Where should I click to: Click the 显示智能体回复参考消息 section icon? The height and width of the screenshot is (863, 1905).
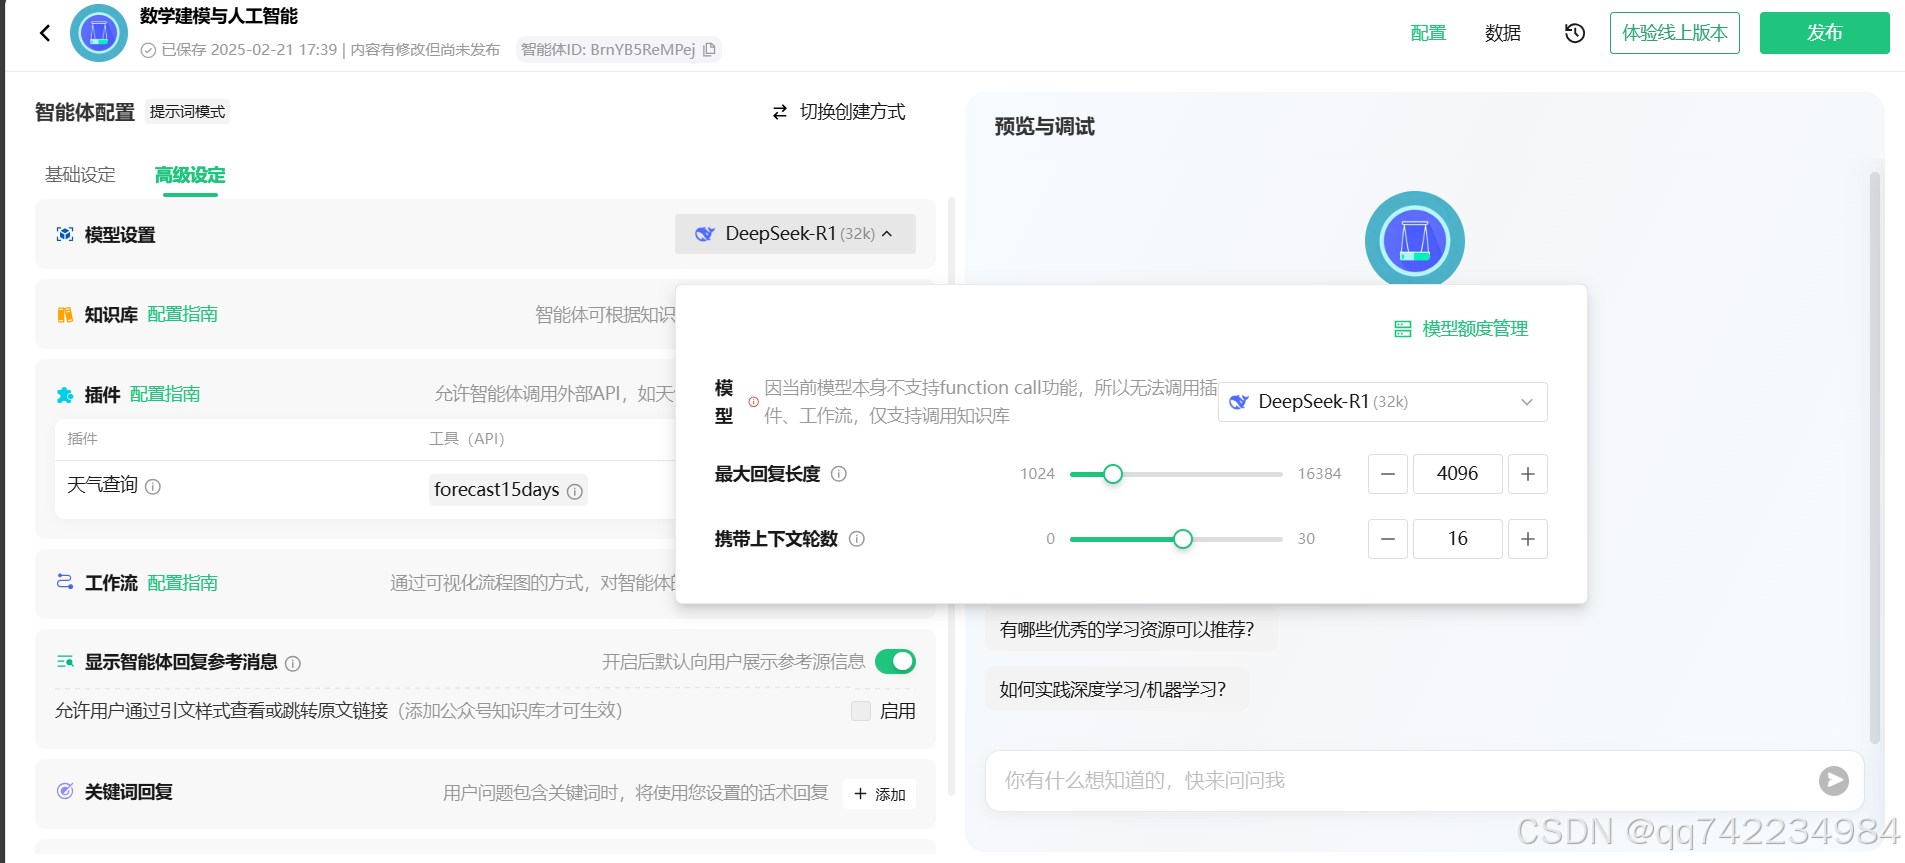(65, 662)
